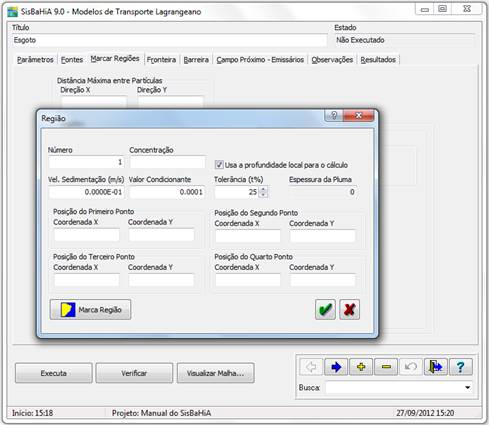This screenshot has height=425, width=489.
Task: Maximize the SisBaHiA main window
Action: point(442,9)
